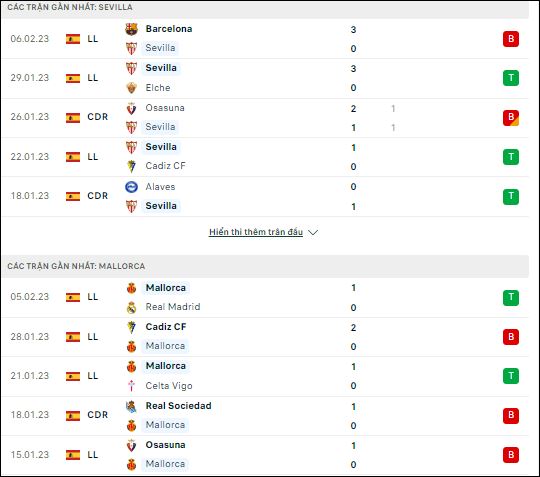540x477 pixels.
Task: Open the Mallorca vs Real Madrid match row
Action: tap(265, 298)
